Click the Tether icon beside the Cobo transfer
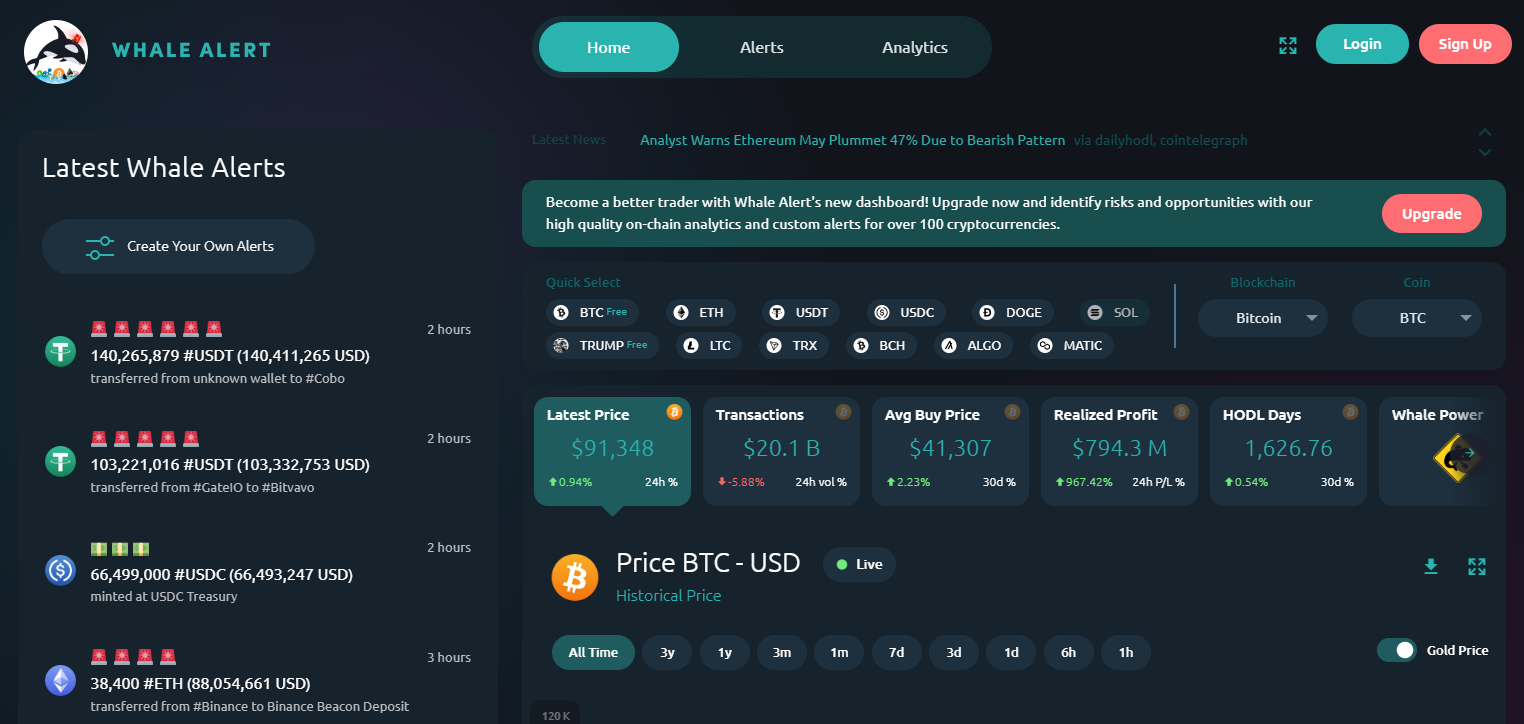This screenshot has height=724, width=1524. tap(61, 351)
